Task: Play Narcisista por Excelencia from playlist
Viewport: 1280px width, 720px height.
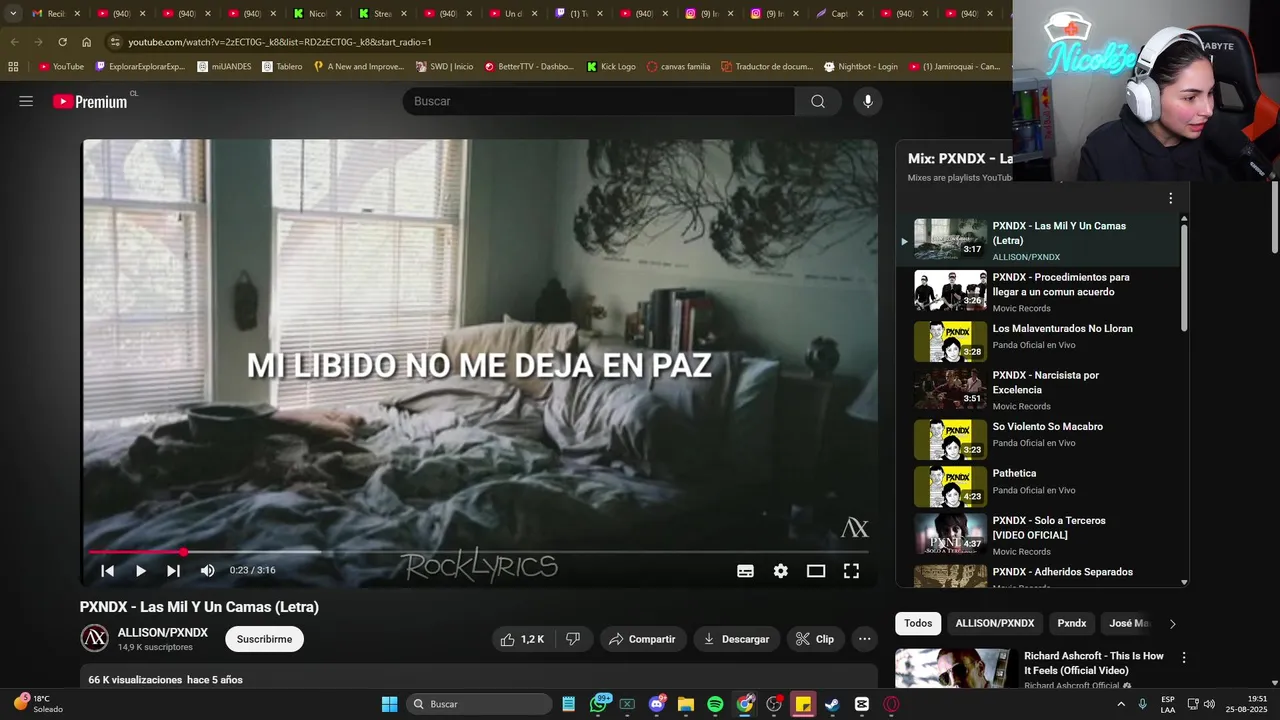Action: coord(1040,389)
